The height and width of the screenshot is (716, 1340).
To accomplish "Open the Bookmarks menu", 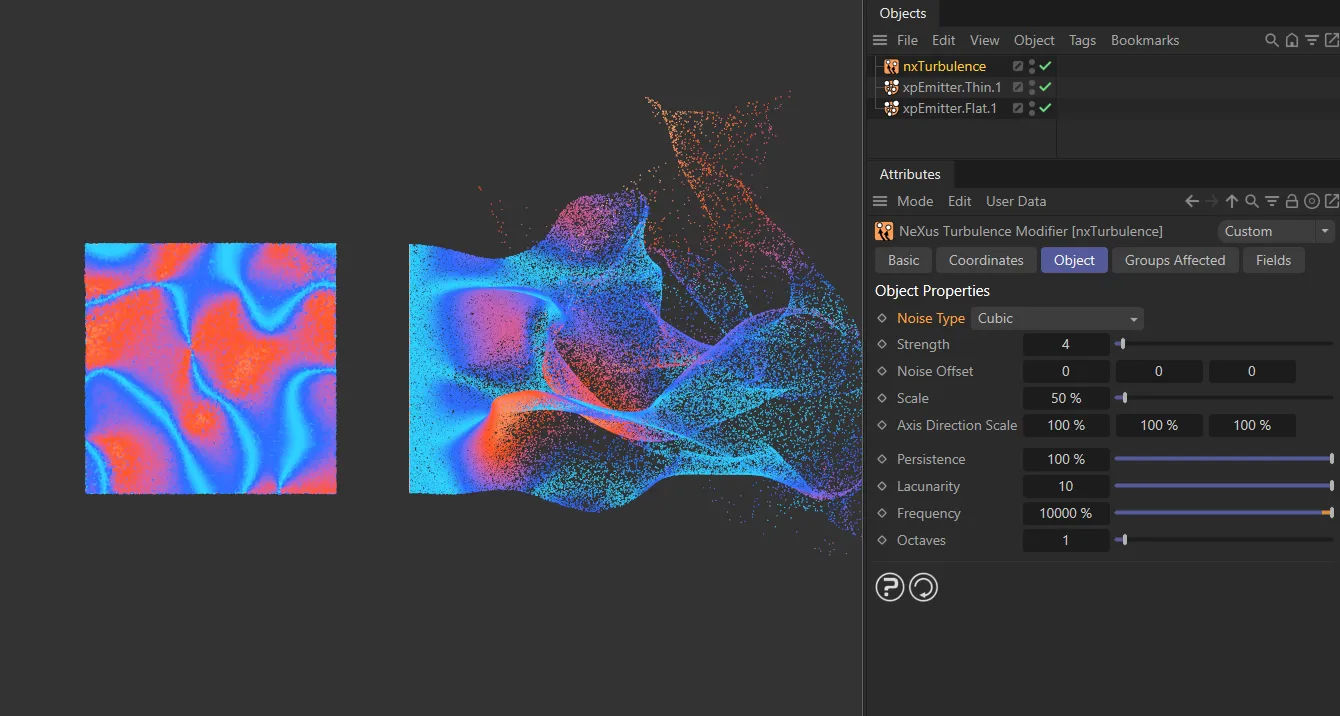I will click(x=1144, y=40).
